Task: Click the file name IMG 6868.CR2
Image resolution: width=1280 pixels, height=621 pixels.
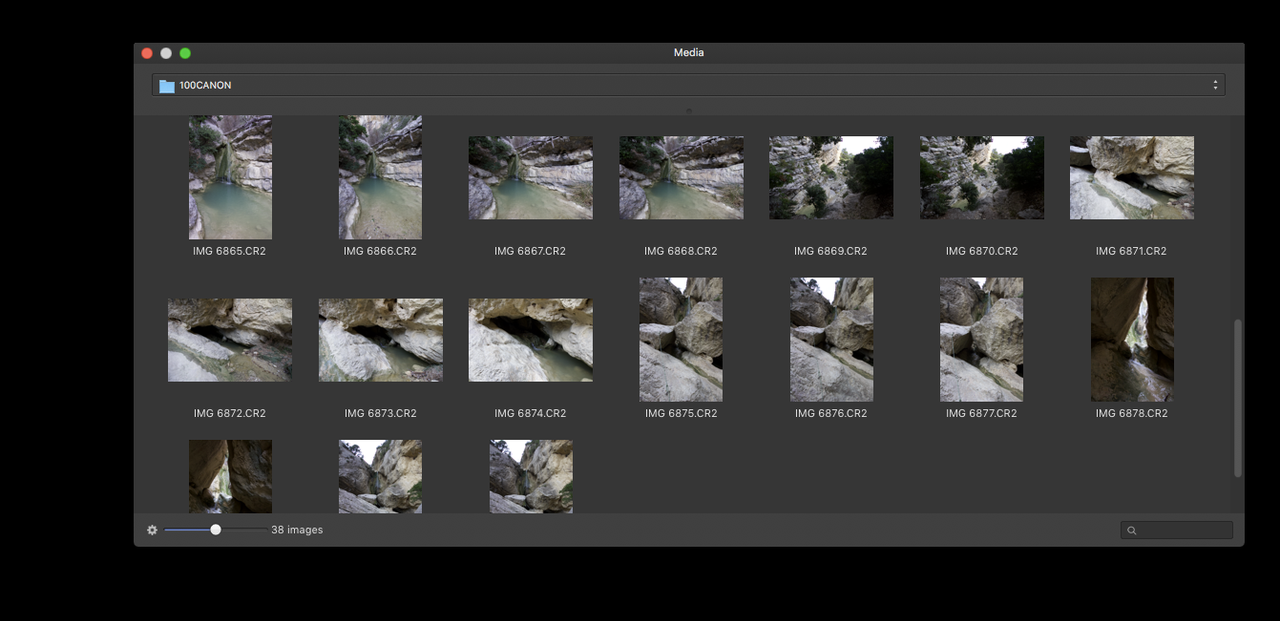Action: (681, 251)
